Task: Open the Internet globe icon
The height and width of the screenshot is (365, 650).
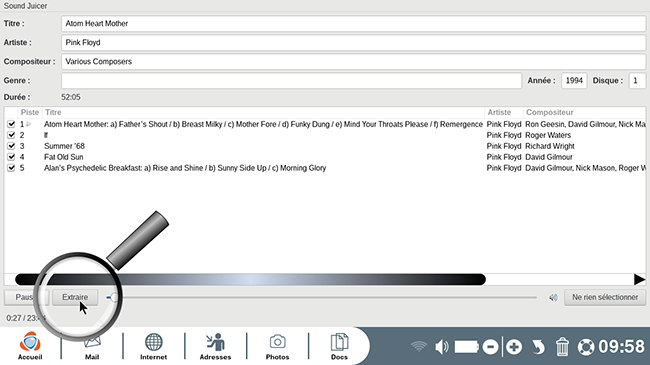Action: [x=153, y=346]
